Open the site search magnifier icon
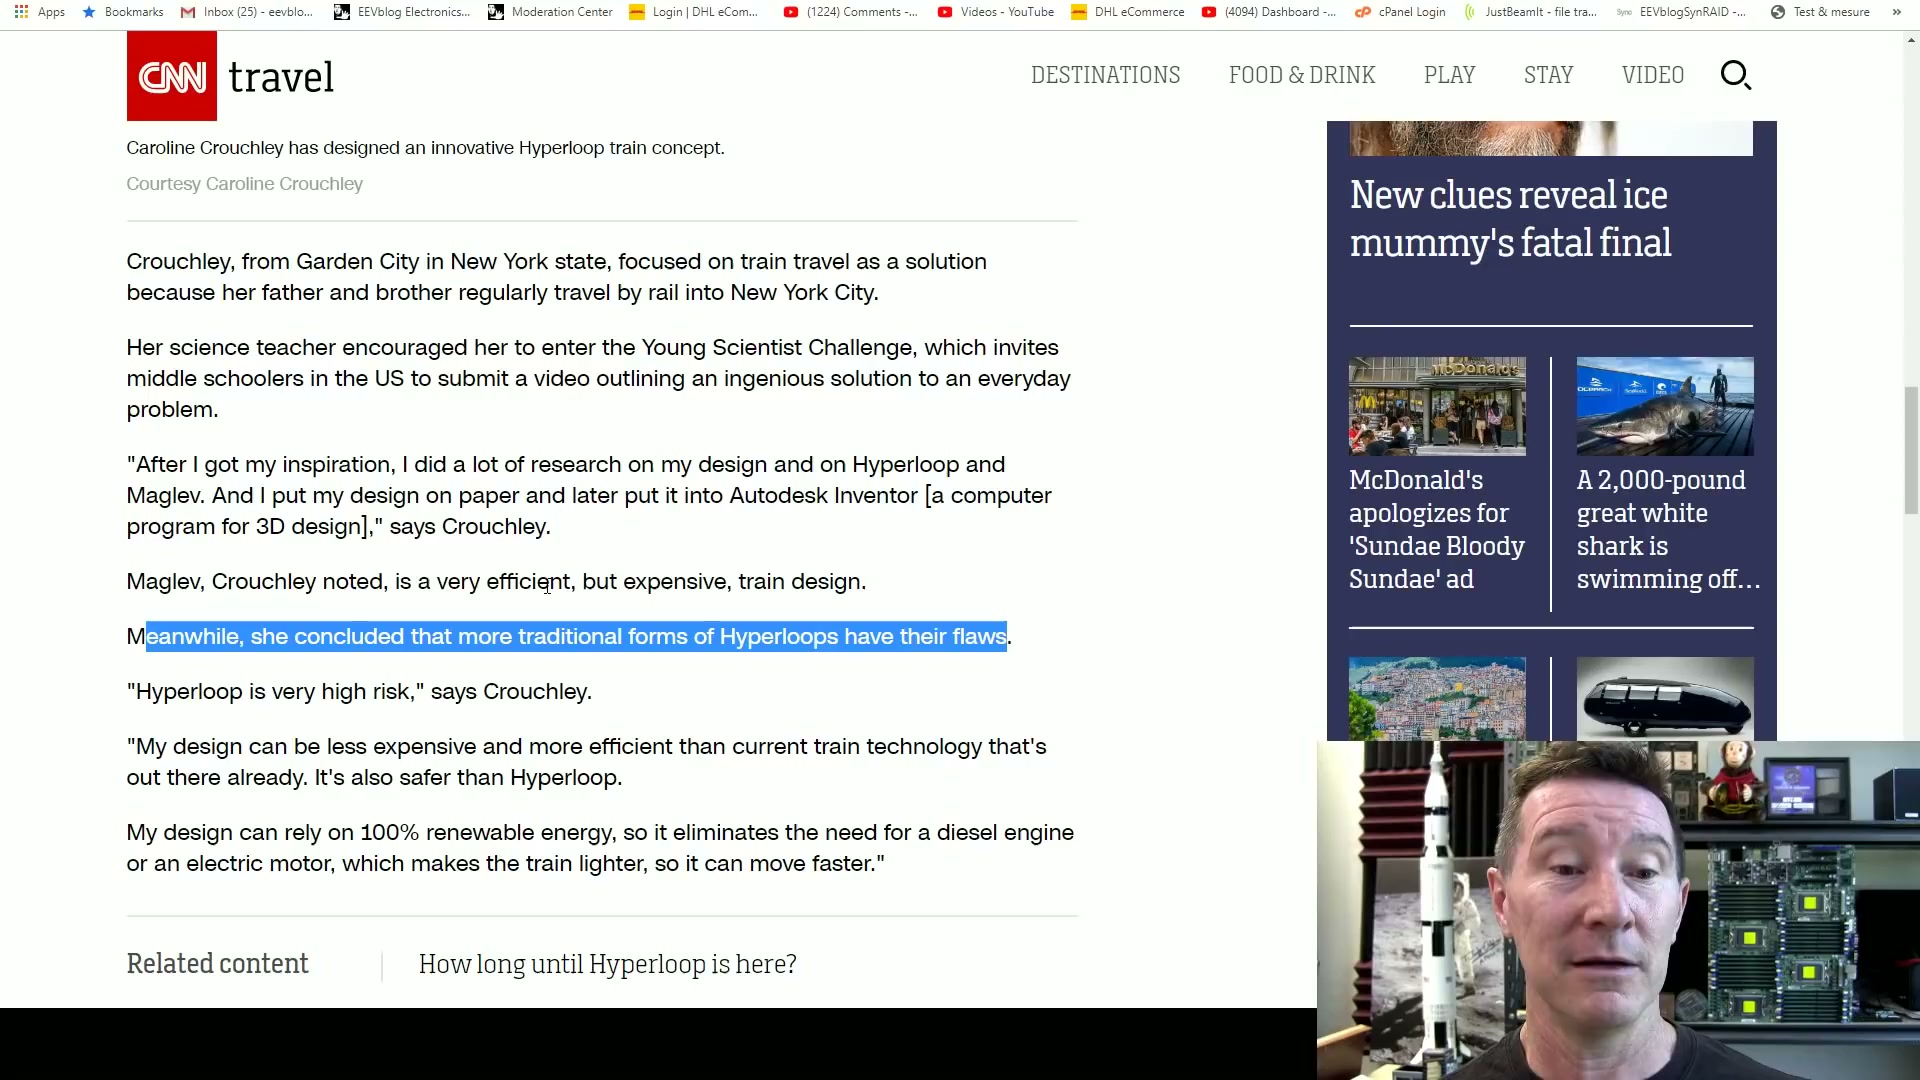Screen dimensions: 1920x1080 (x=1735, y=75)
